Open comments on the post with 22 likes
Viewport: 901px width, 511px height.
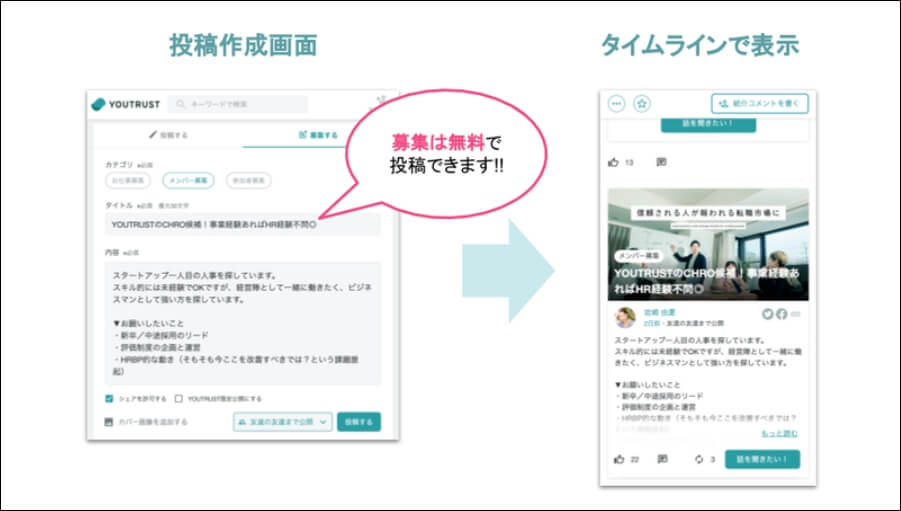663,459
